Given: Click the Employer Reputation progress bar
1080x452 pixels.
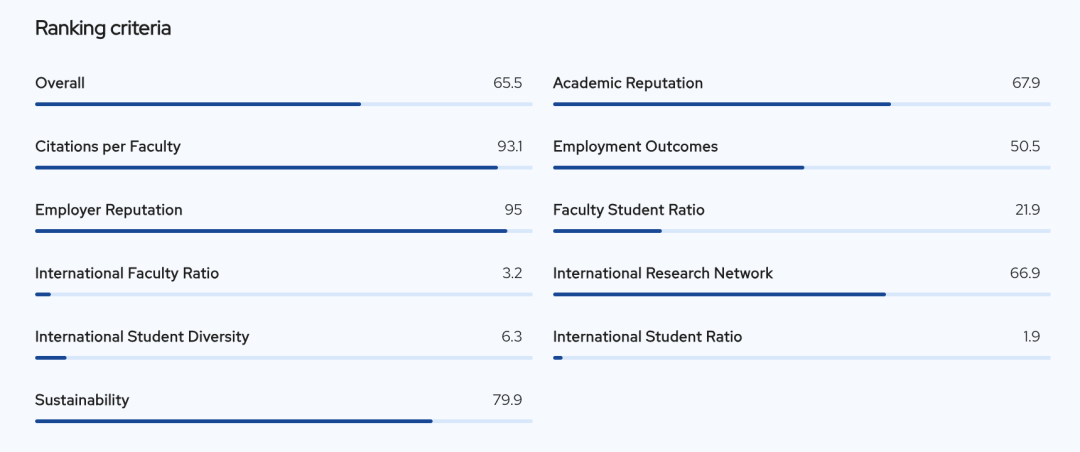Looking at the screenshot, I should coord(283,231).
